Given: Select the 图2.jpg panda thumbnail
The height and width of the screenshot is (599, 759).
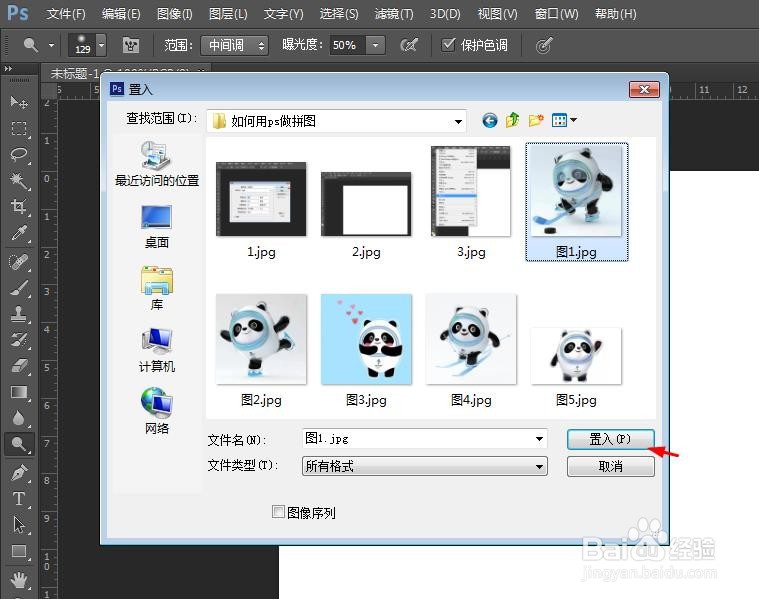Looking at the screenshot, I should [261, 339].
